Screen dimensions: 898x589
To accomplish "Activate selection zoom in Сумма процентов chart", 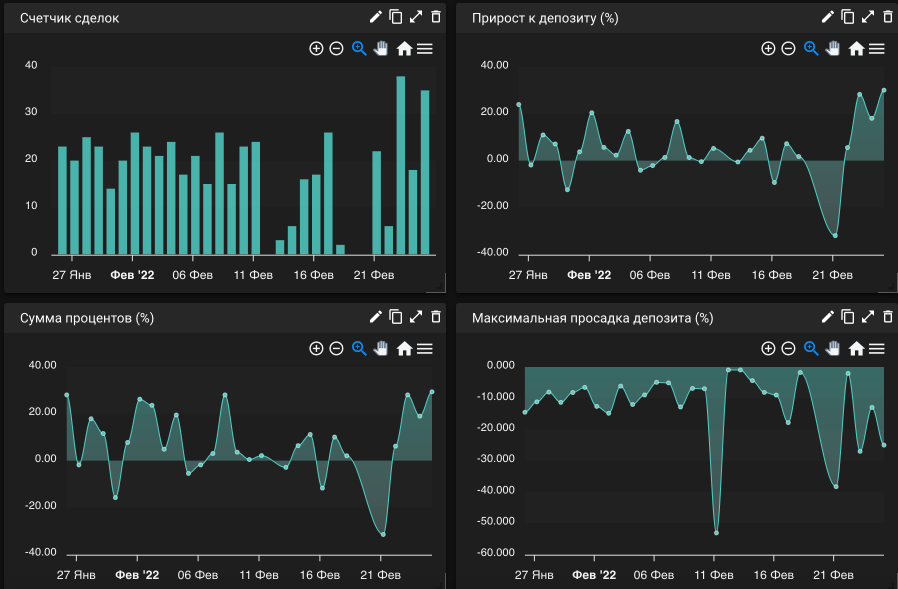I will 359,348.
